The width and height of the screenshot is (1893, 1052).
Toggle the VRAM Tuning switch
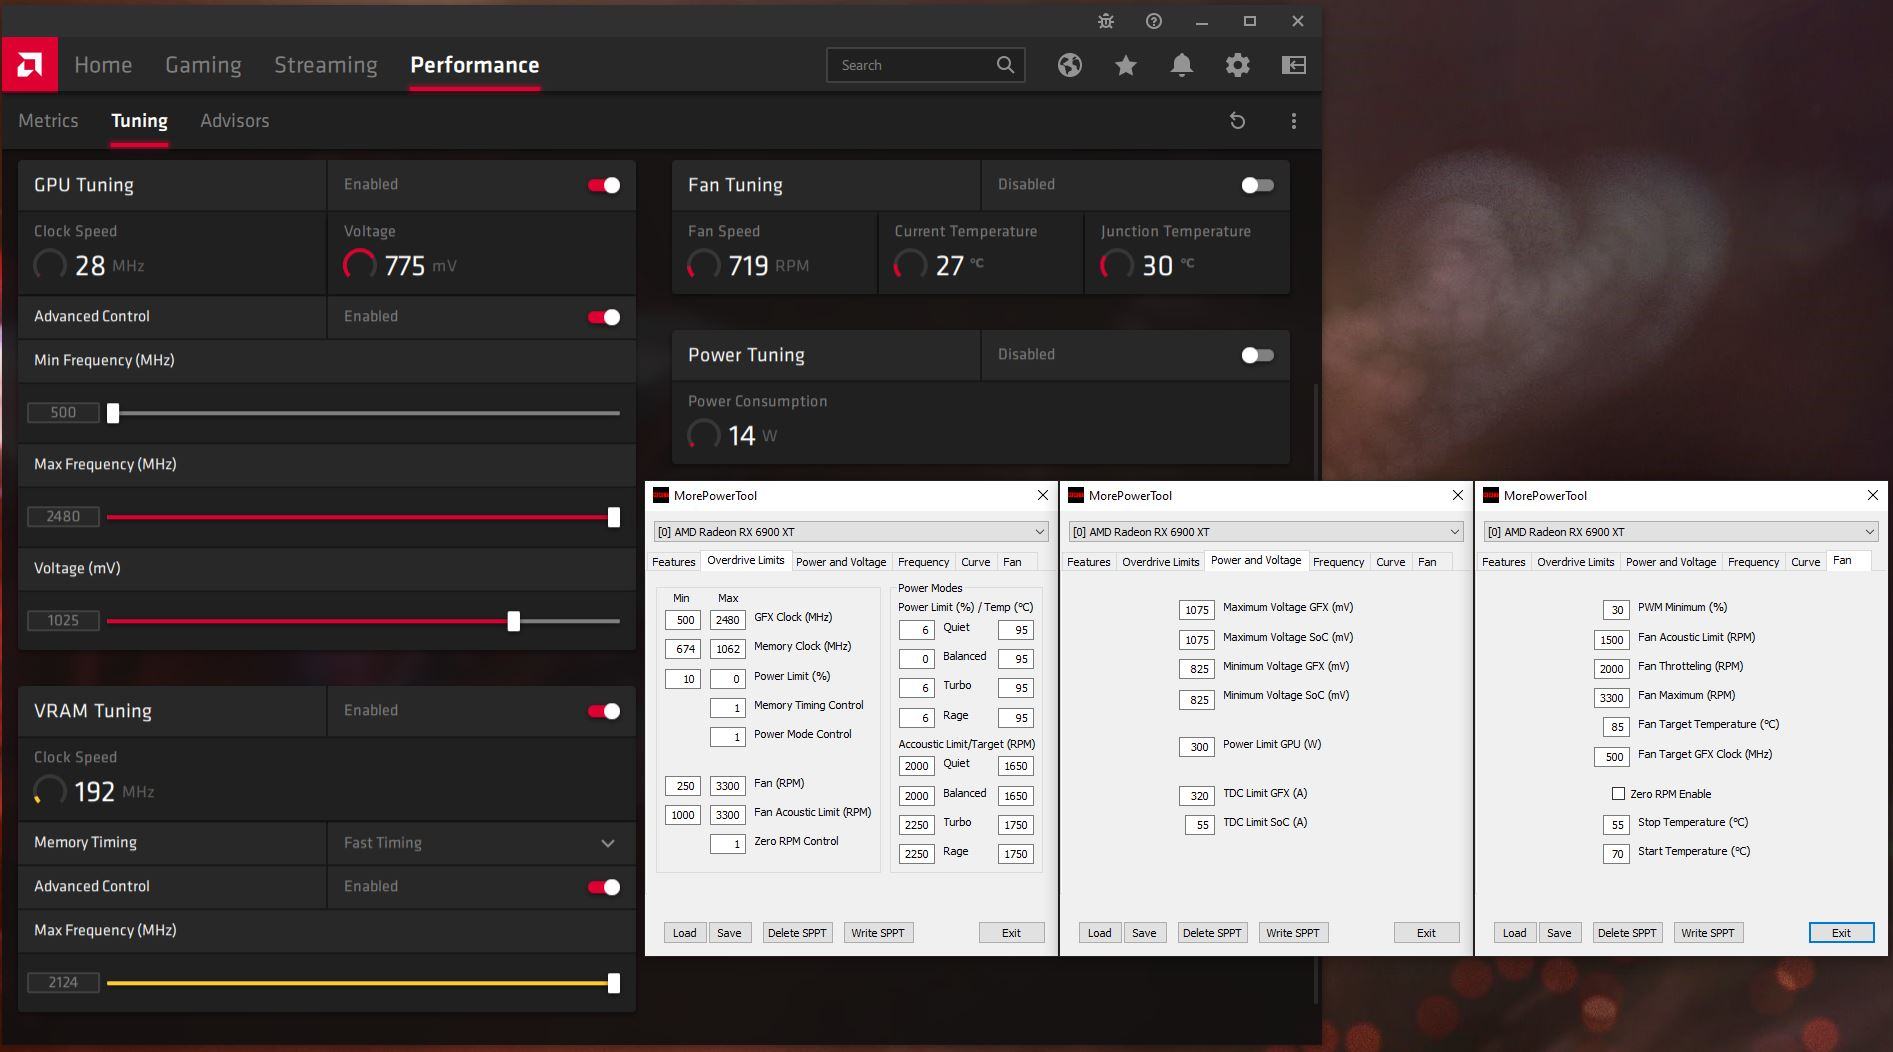point(604,711)
